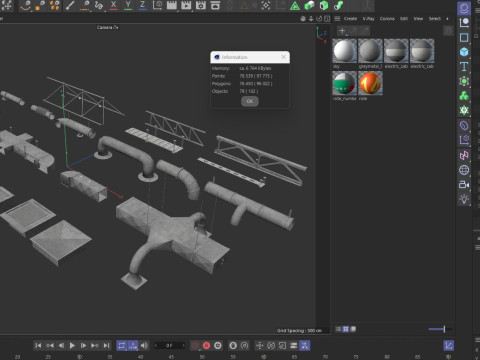Open the green gear sidebar icon
The width and height of the screenshot is (480, 360).
pos(464,110)
